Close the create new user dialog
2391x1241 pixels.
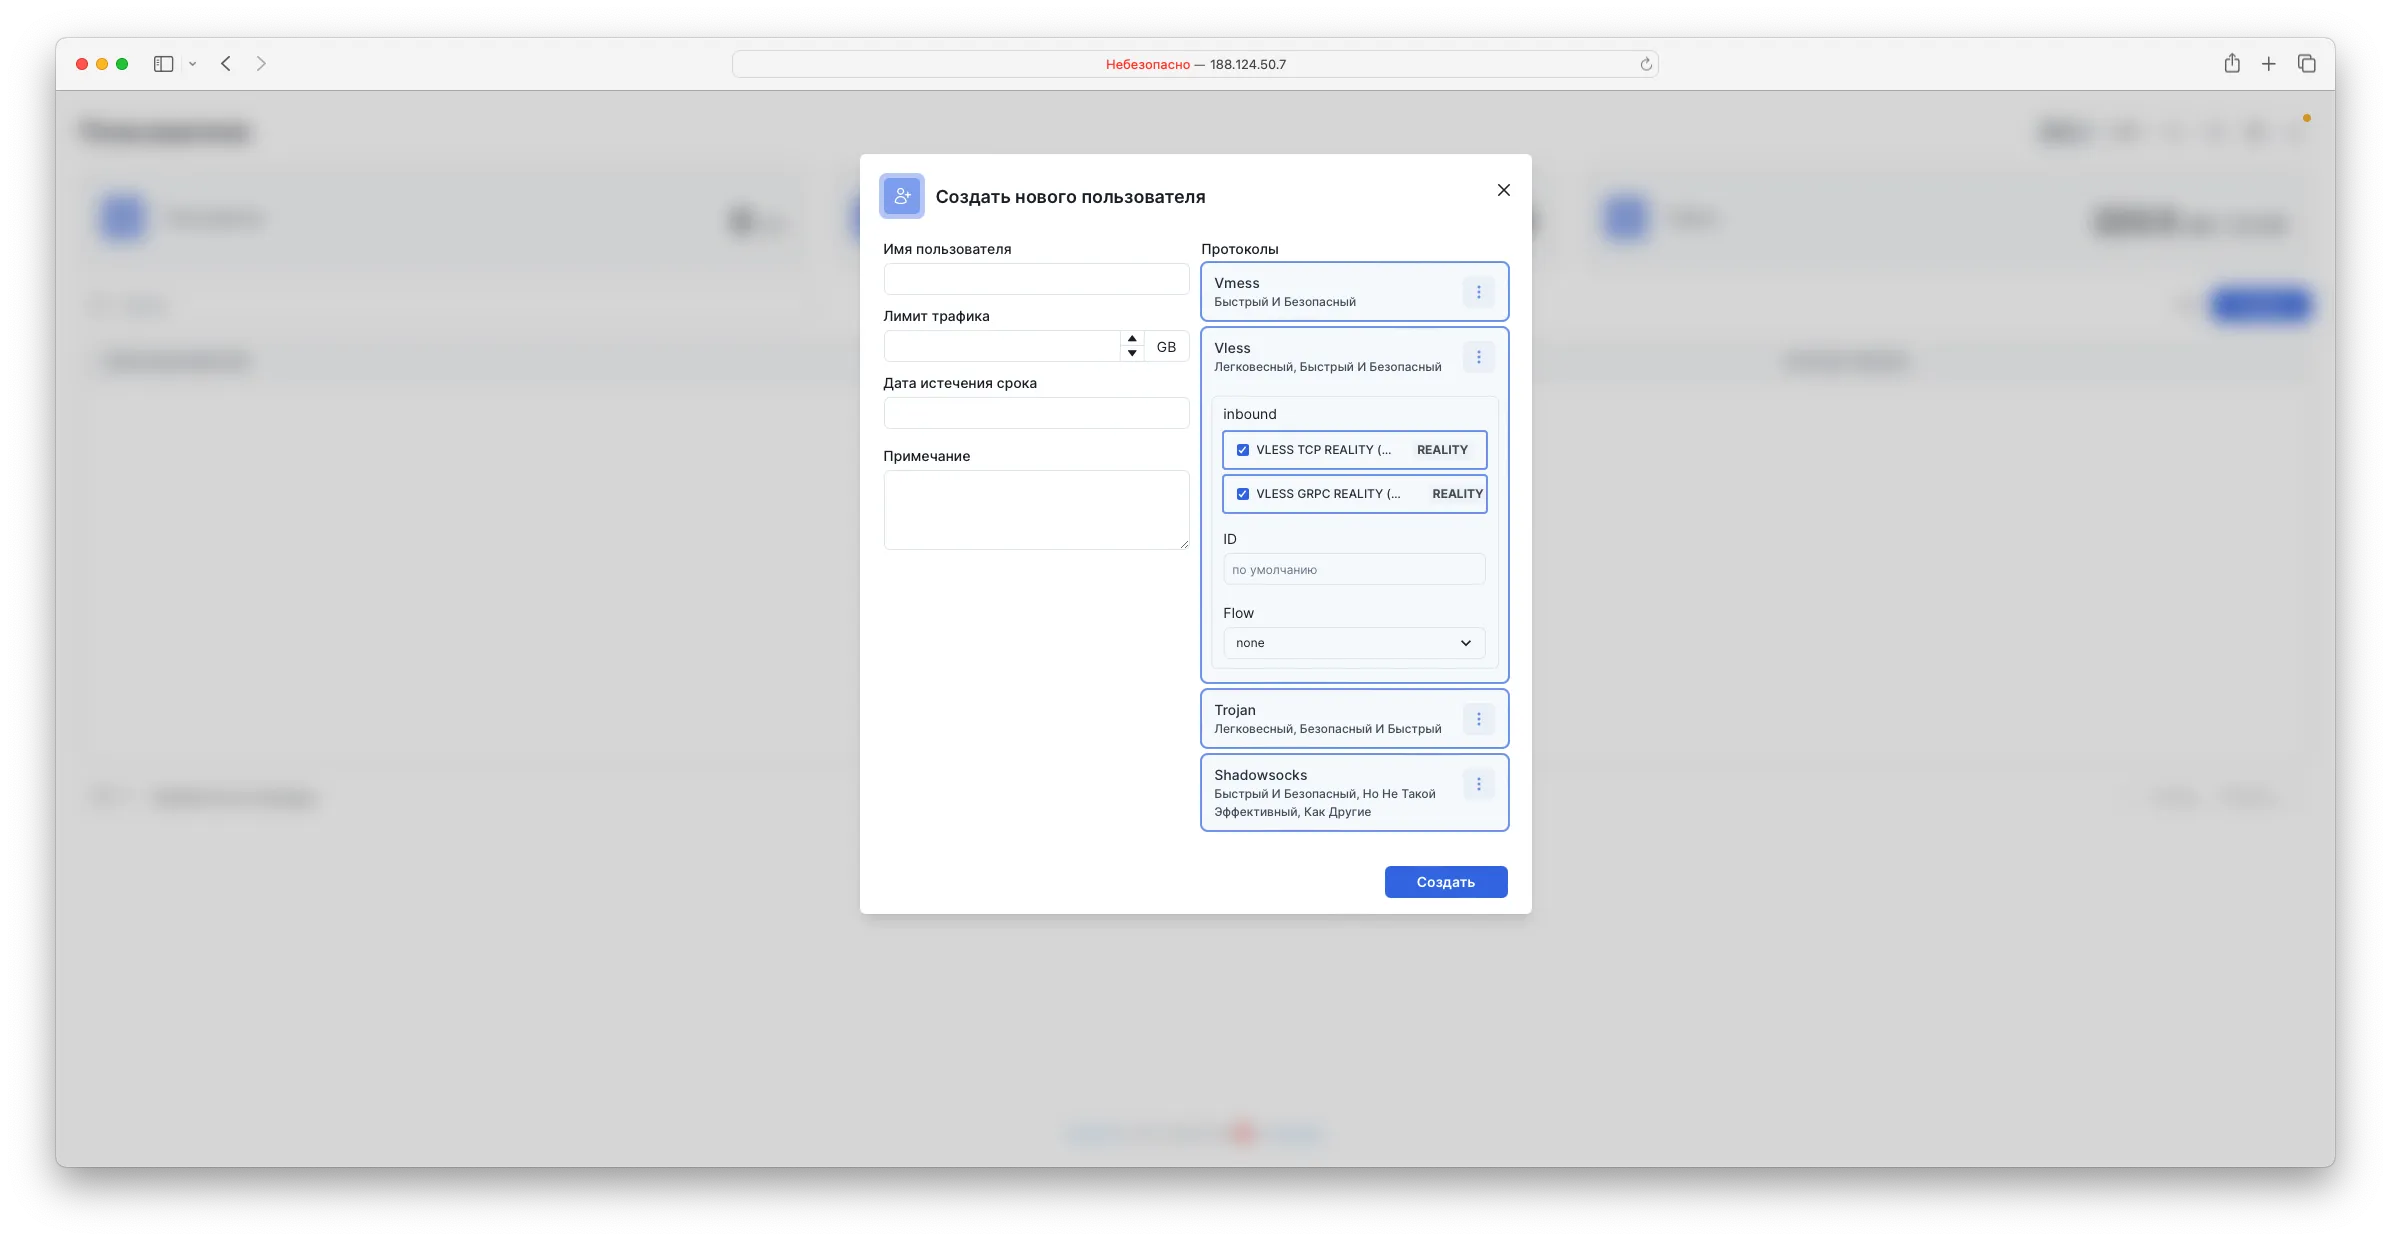click(1503, 190)
